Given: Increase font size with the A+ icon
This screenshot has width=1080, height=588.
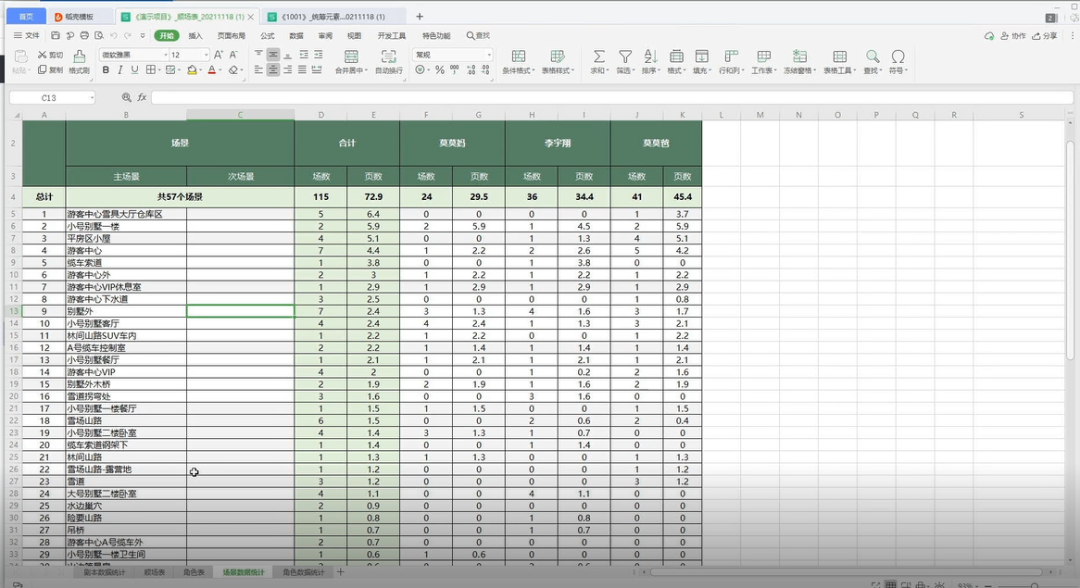Looking at the screenshot, I should (218, 54).
